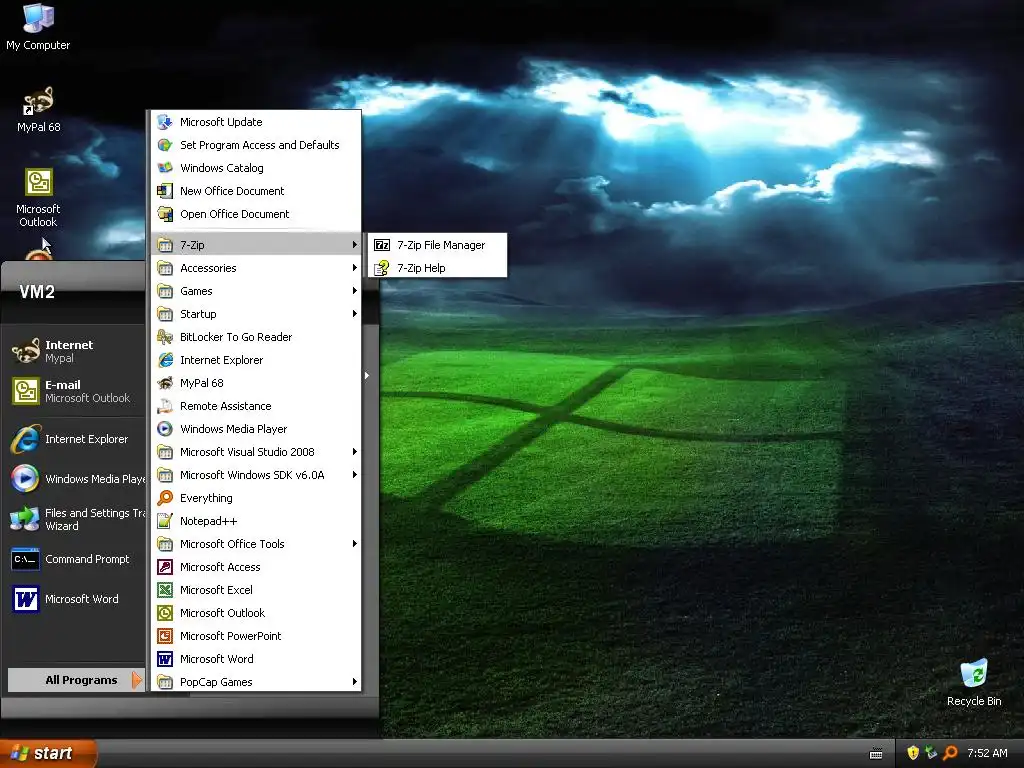This screenshot has height=768, width=1024.
Task: Expand the Accessories submenu arrow
Action: click(x=355, y=268)
